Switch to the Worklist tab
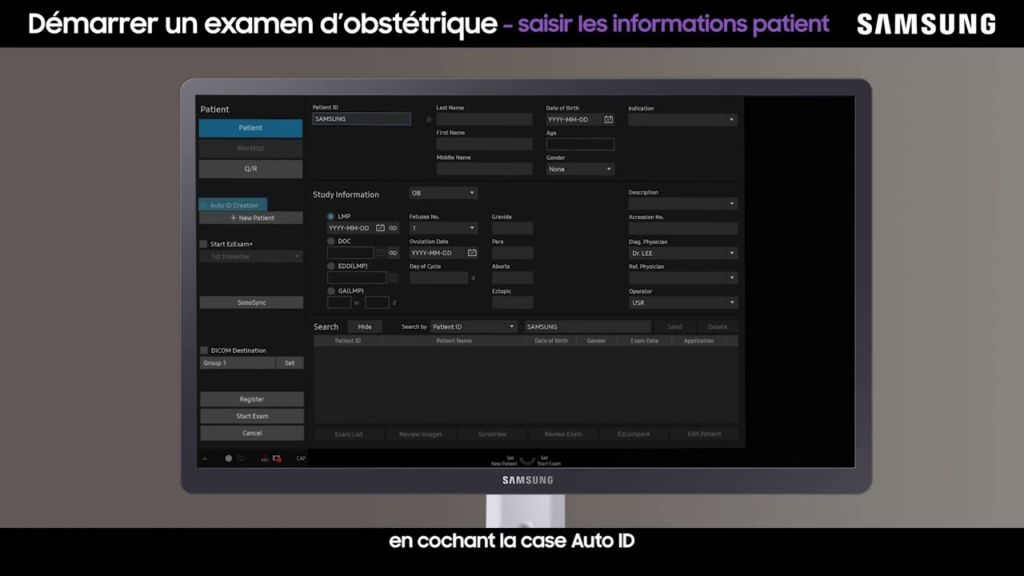Screen dimensions: 1024x576 tap(251, 148)
